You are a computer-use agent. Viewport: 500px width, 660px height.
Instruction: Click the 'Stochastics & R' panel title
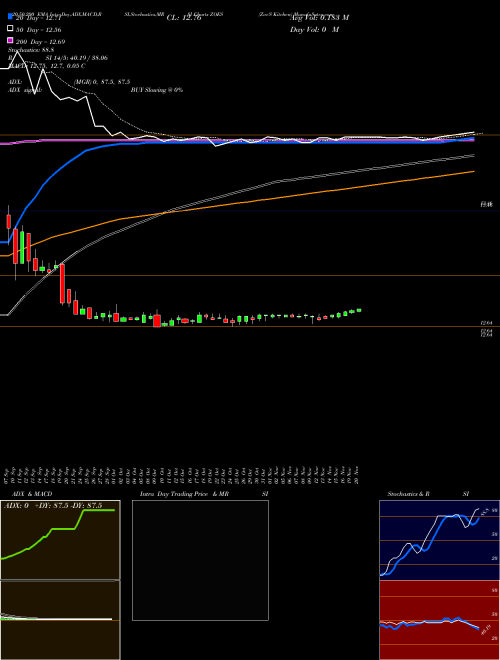[409, 494]
